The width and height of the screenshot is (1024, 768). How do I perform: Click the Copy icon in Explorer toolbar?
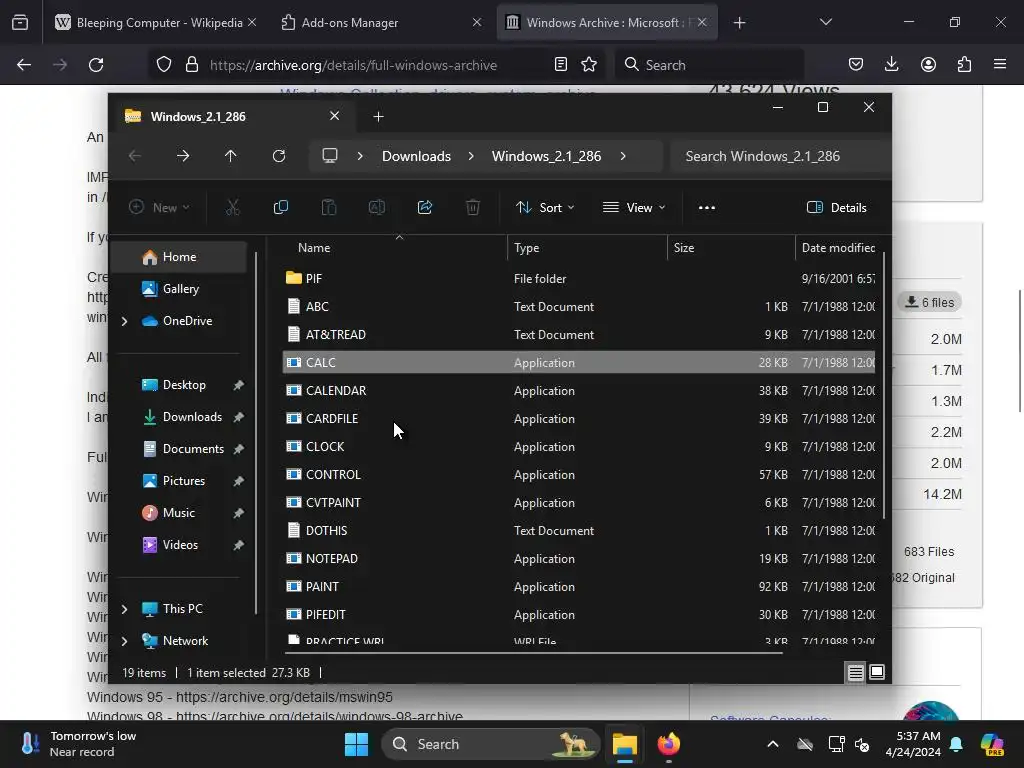click(281, 208)
